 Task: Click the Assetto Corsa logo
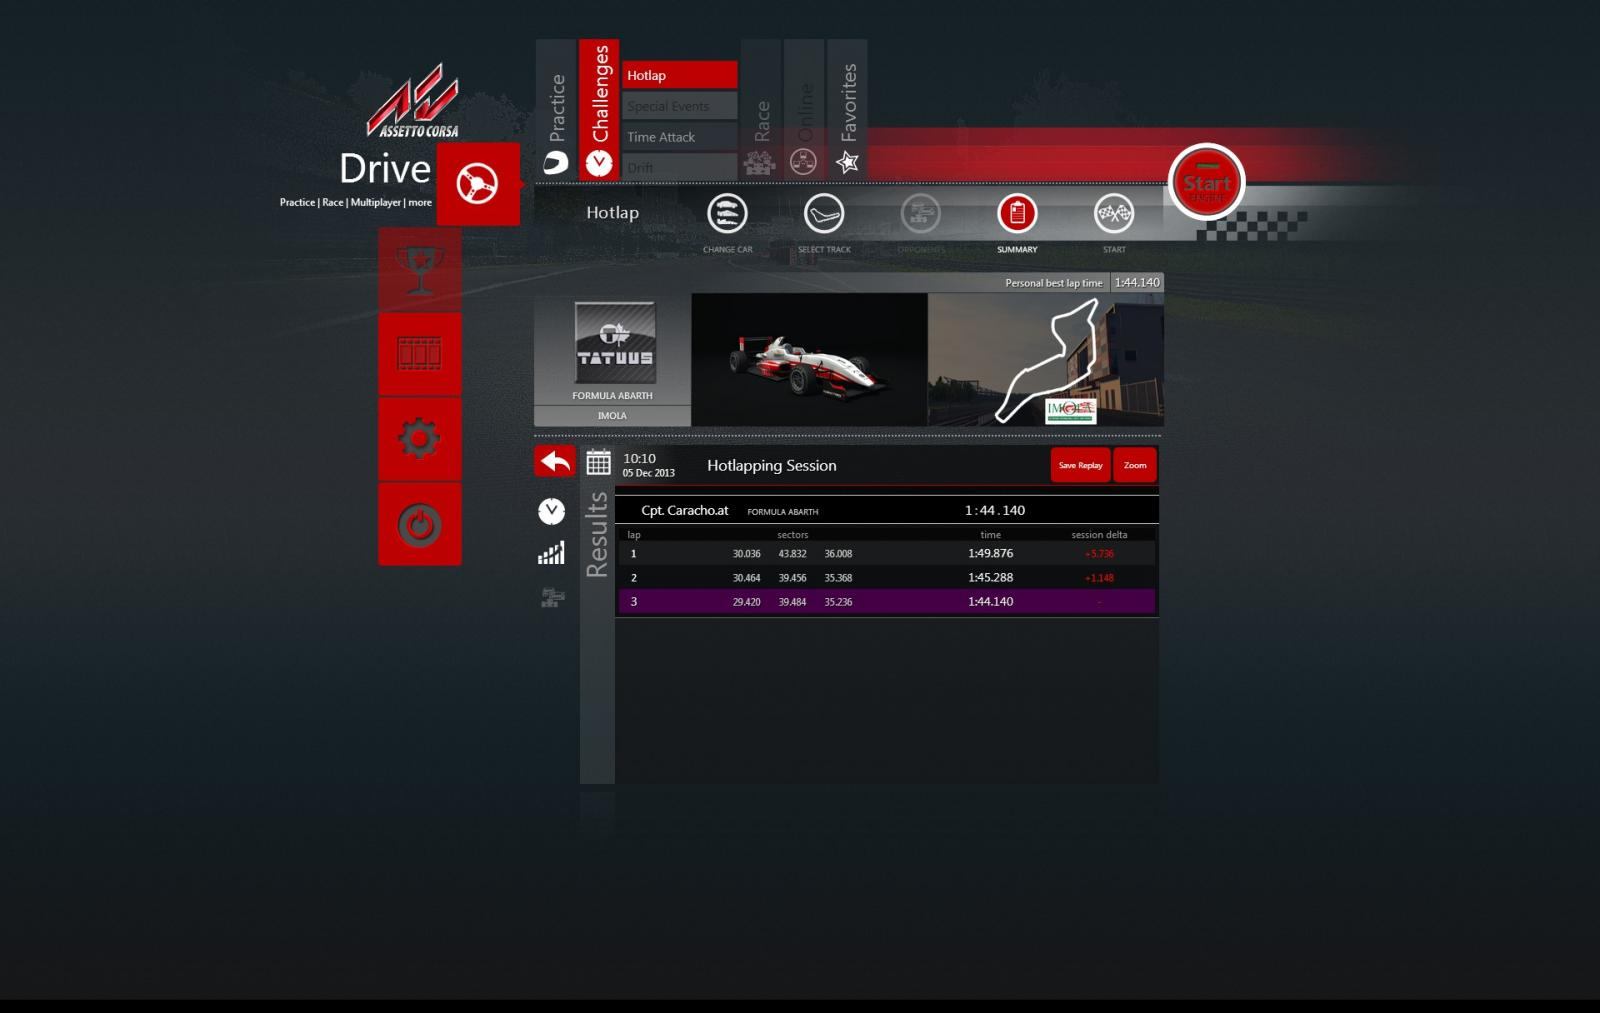pyautogui.click(x=413, y=101)
